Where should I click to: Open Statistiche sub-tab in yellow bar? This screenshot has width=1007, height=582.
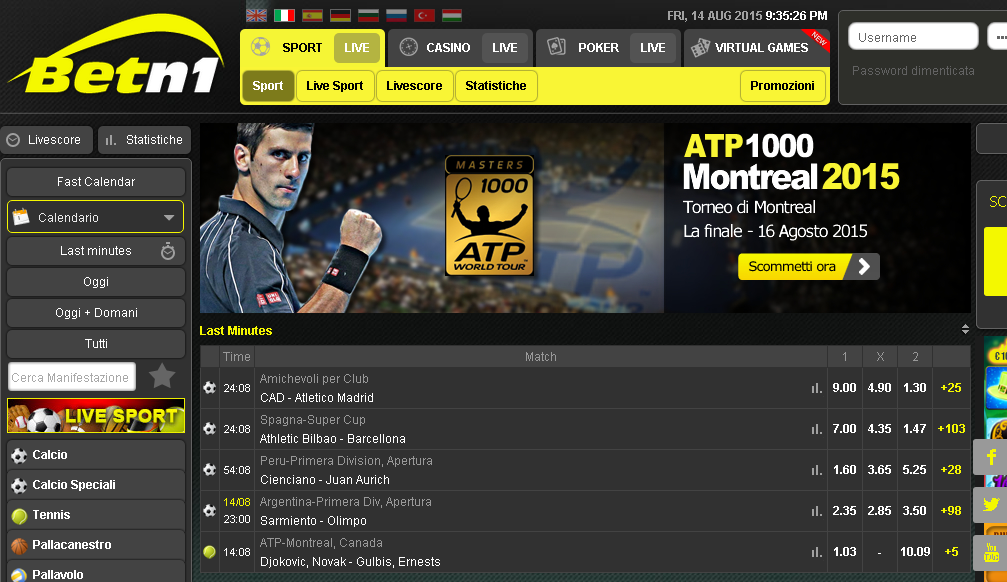[496, 85]
